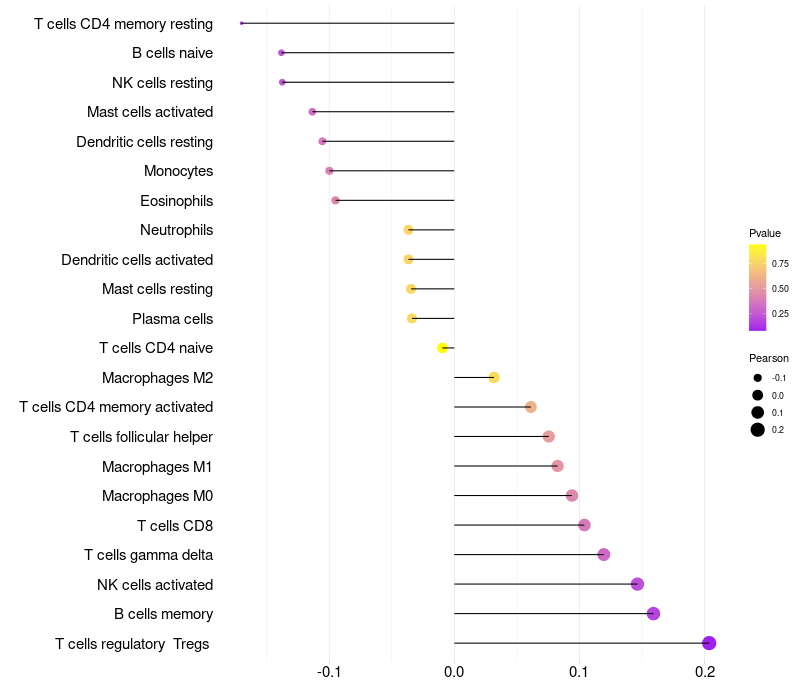Click the Macrophages M0 data point
Screen dimensions: 800x700
point(572,495)
